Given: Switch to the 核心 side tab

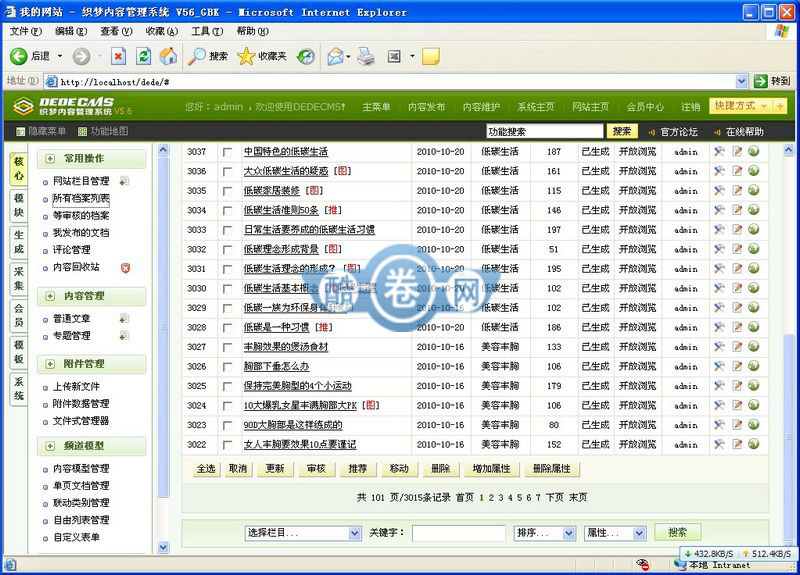Looking at the screenshot, I should tap(19, 168).
